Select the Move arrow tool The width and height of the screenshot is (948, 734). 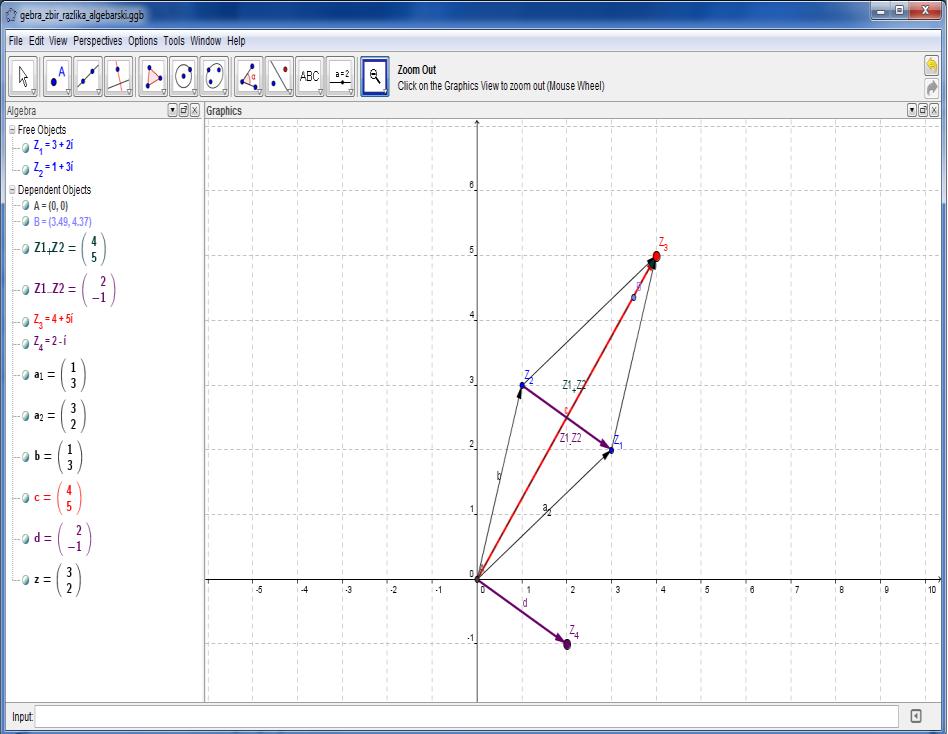click(23, 76)
